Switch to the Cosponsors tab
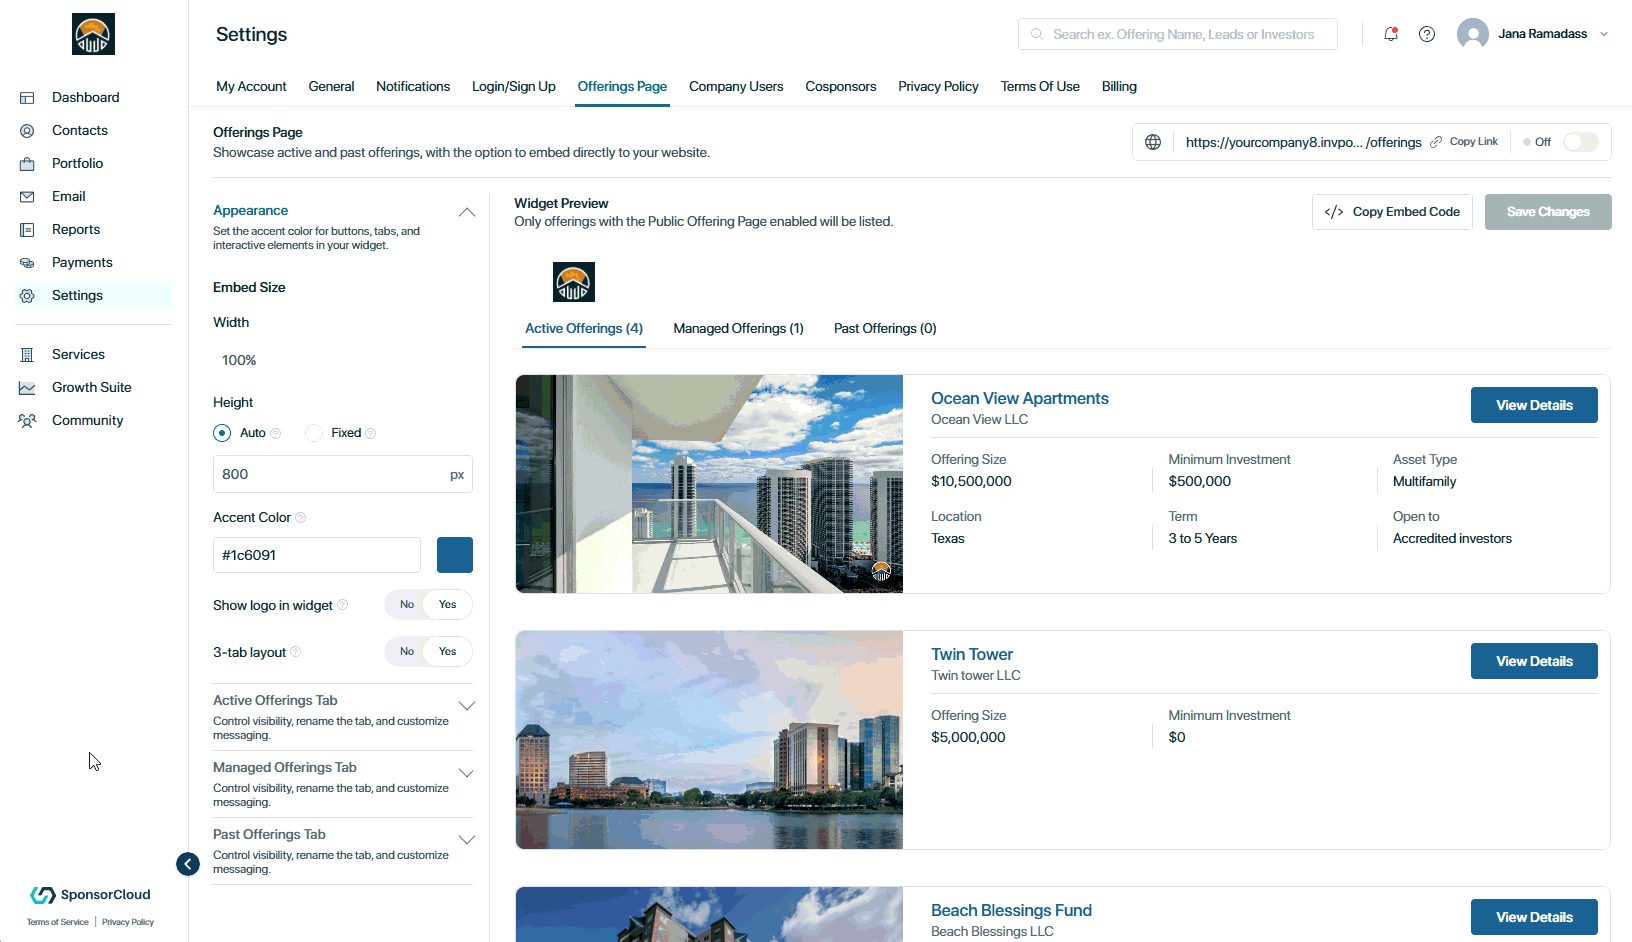Screen dimensions: 1632x942 tap(841, 87)
